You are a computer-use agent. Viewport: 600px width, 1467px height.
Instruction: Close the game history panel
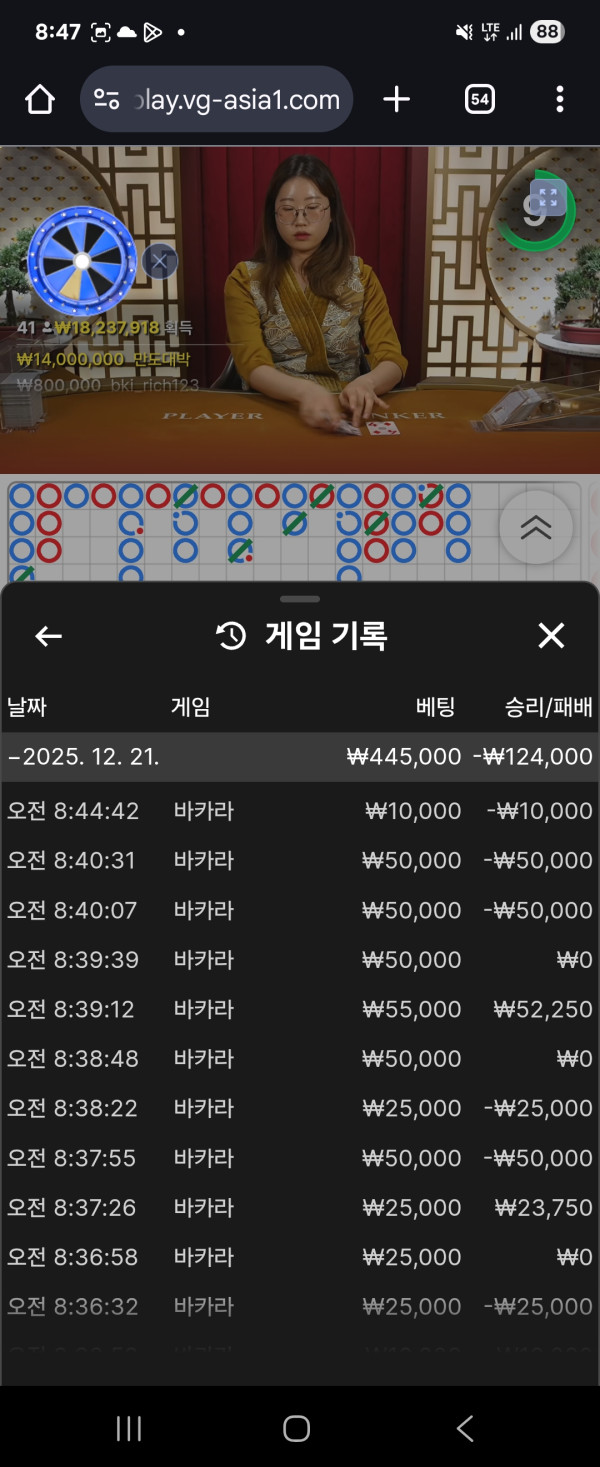(x=551, y=636)
